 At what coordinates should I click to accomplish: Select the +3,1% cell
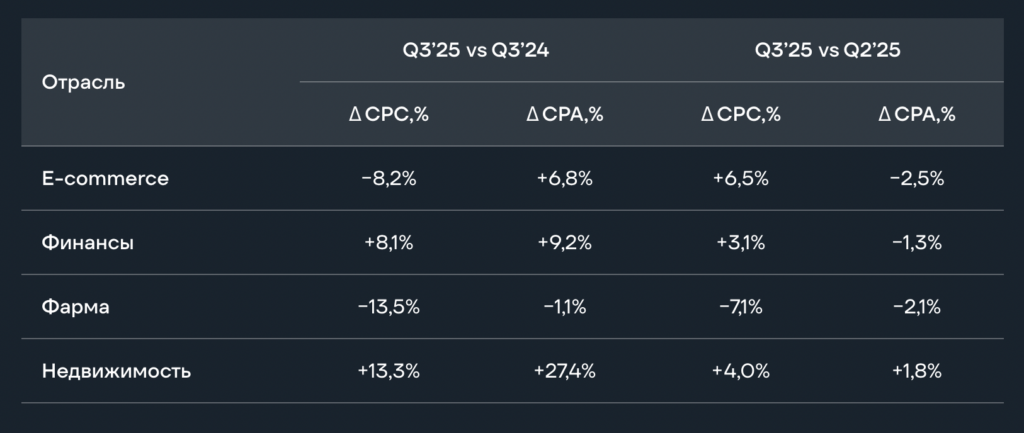pos(741,243)
